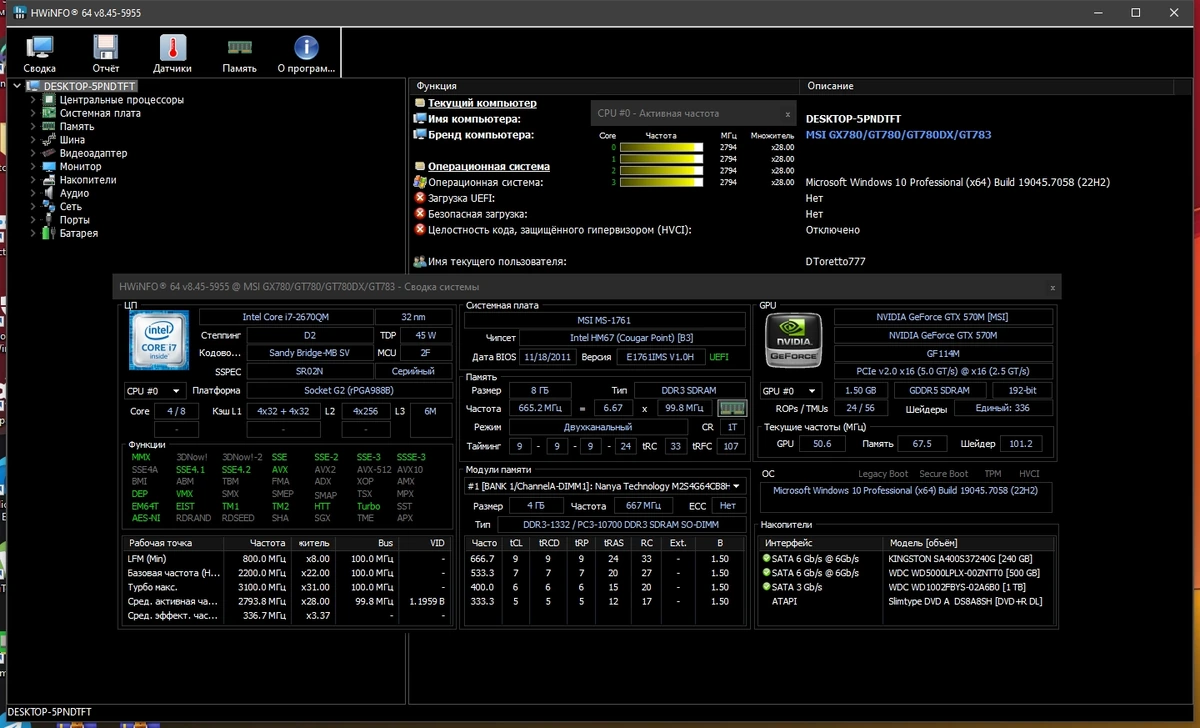Open the GPU #0 selector dropdown

(x=791, y=390)
